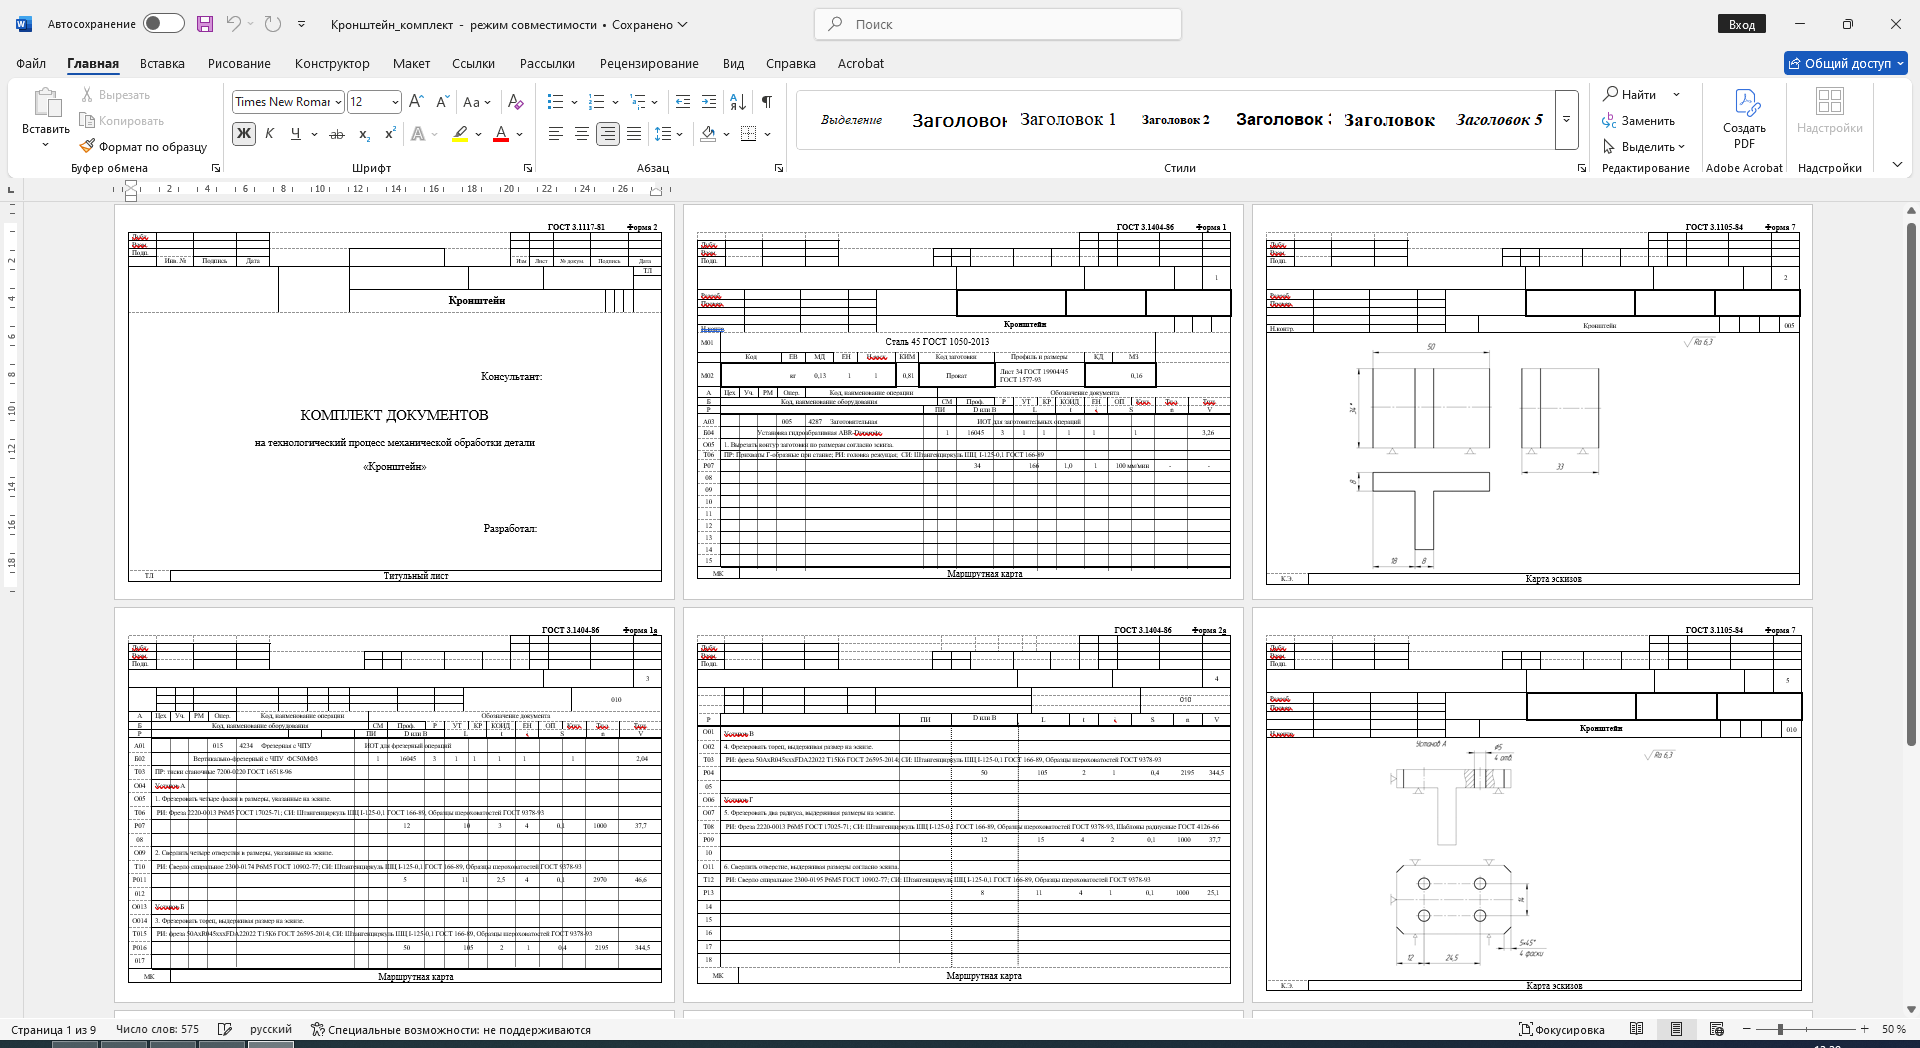Switch to the Рецензирование tab
This screenshot has height=1048, width=1920.
649,63
